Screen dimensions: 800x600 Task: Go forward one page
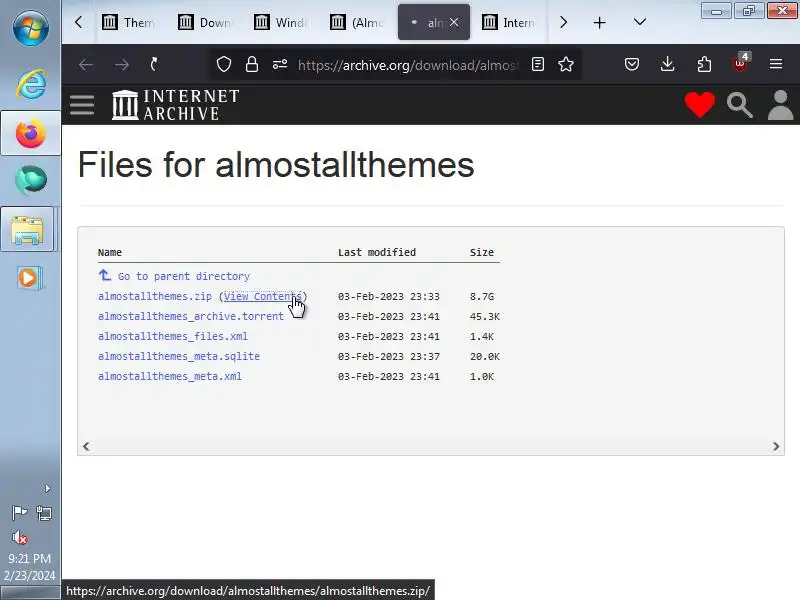121,65
